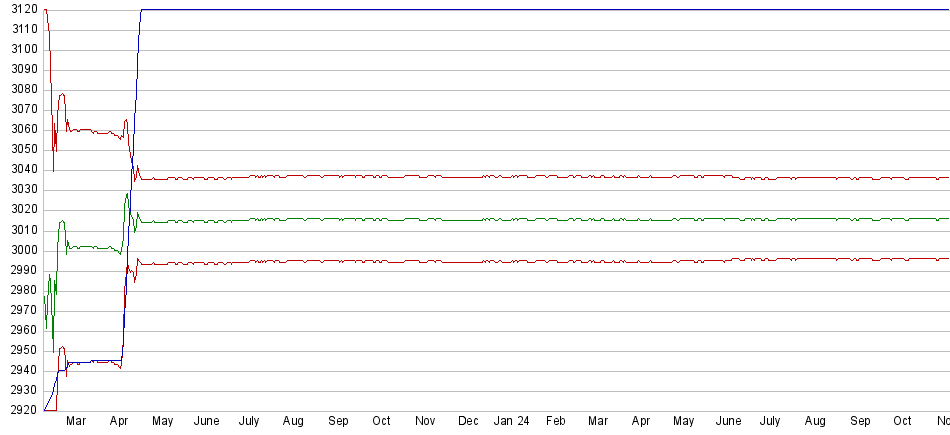Image resolution: width=950 pixels, height=435 pixels.
Task: Click the rightmost 'Aug' month label
Action: (815, 422)
